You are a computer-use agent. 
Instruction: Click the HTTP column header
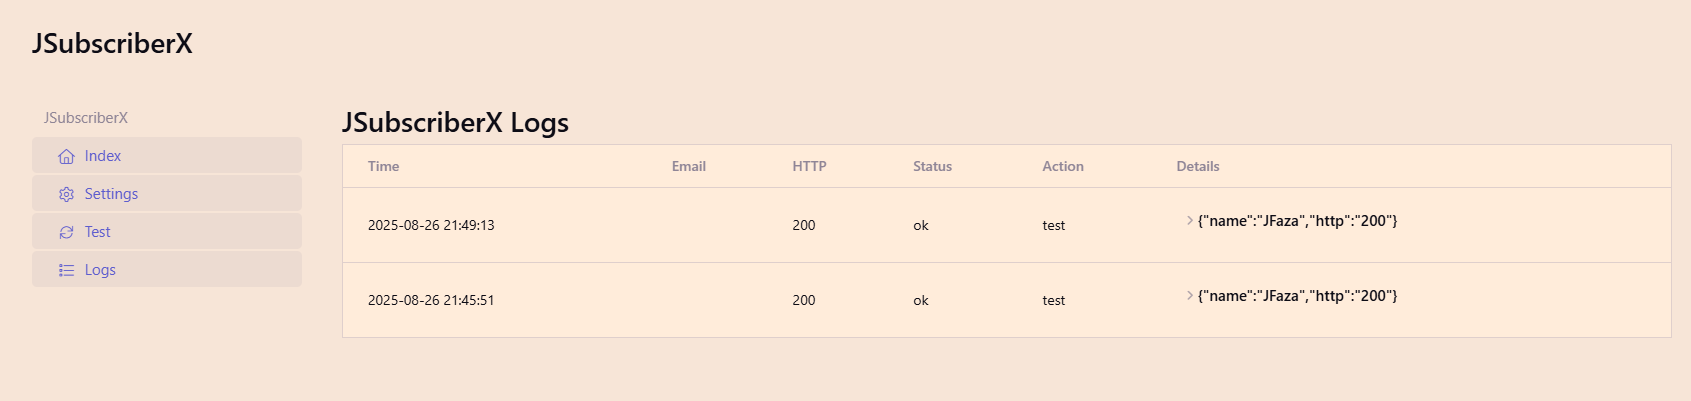click(x=809, y=167)
